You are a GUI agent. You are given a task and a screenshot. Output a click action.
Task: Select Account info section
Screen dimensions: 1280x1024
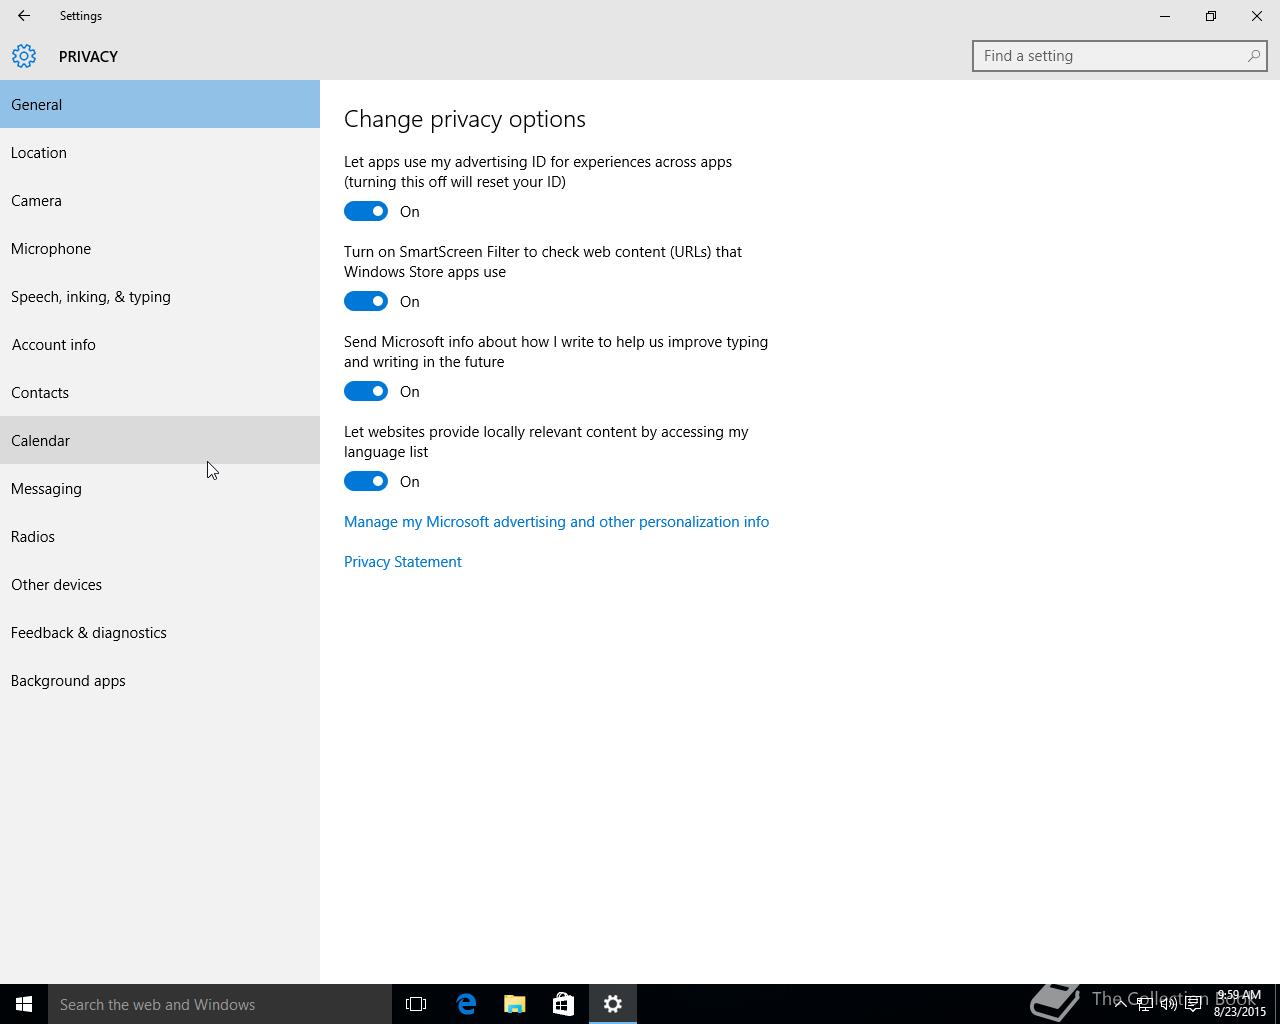point(160,344)
